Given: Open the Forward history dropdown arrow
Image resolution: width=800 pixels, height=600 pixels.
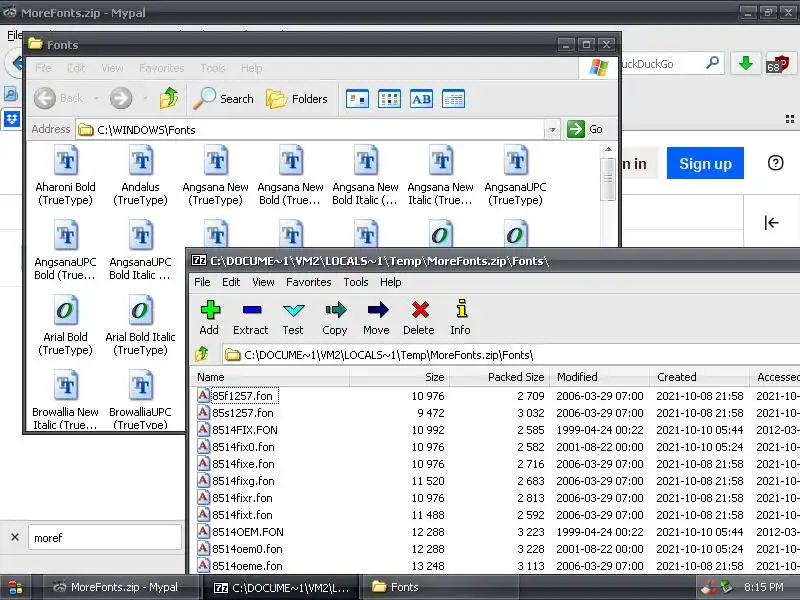Looking at the screenshot, I should pos(145,98).
